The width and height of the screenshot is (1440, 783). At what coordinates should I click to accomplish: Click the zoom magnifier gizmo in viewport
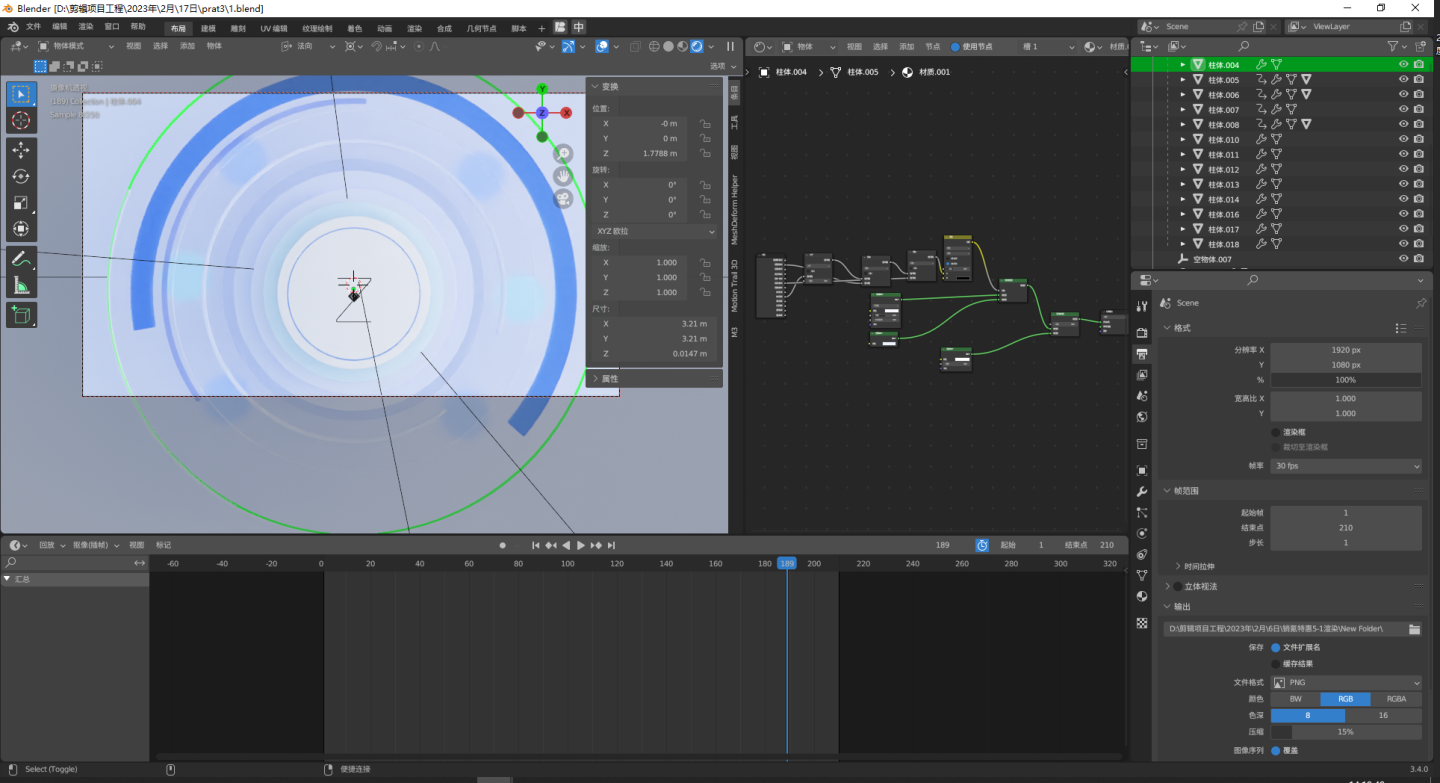click(x=564, y=153)
